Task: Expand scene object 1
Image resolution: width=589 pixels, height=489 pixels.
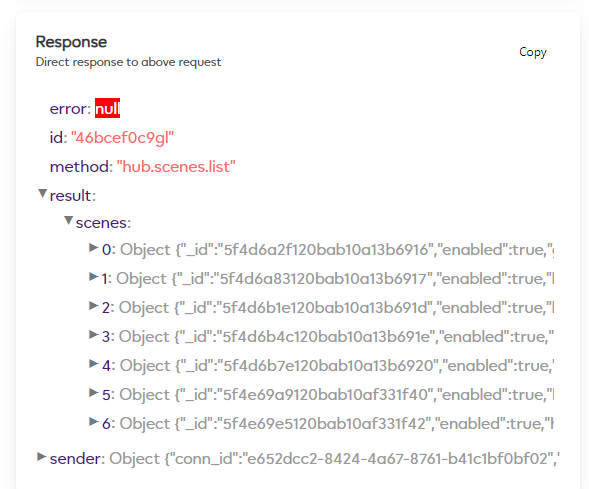Action: point(94,277)
